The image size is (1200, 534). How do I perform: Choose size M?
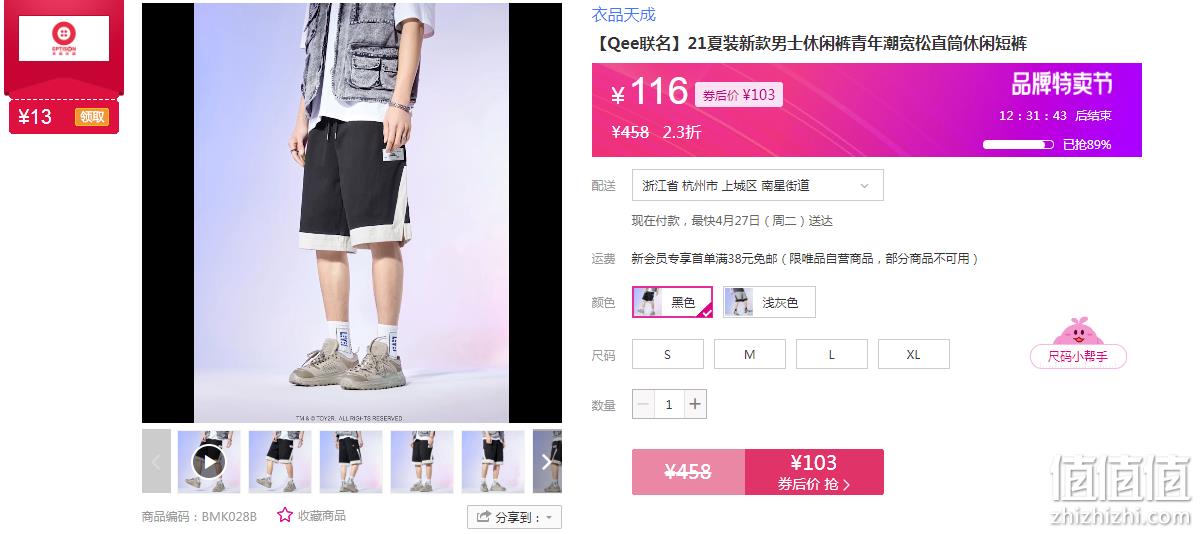pos(750,354)
